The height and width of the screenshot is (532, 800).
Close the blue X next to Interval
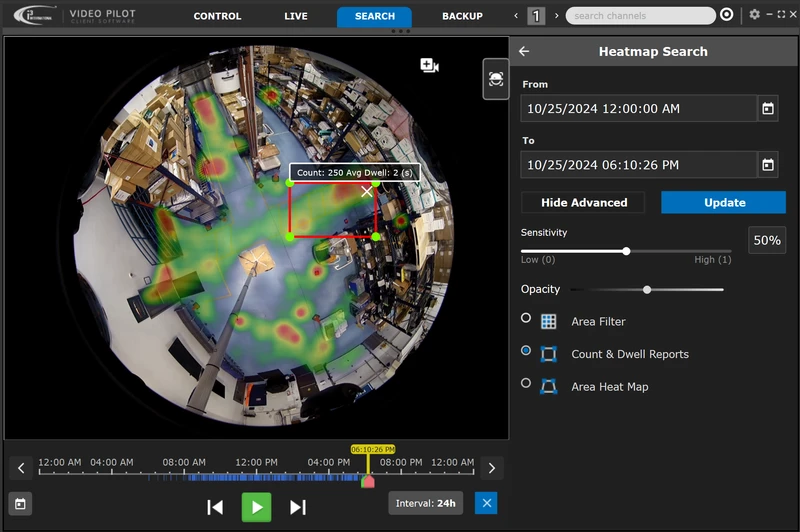click(x=487, y=503)
